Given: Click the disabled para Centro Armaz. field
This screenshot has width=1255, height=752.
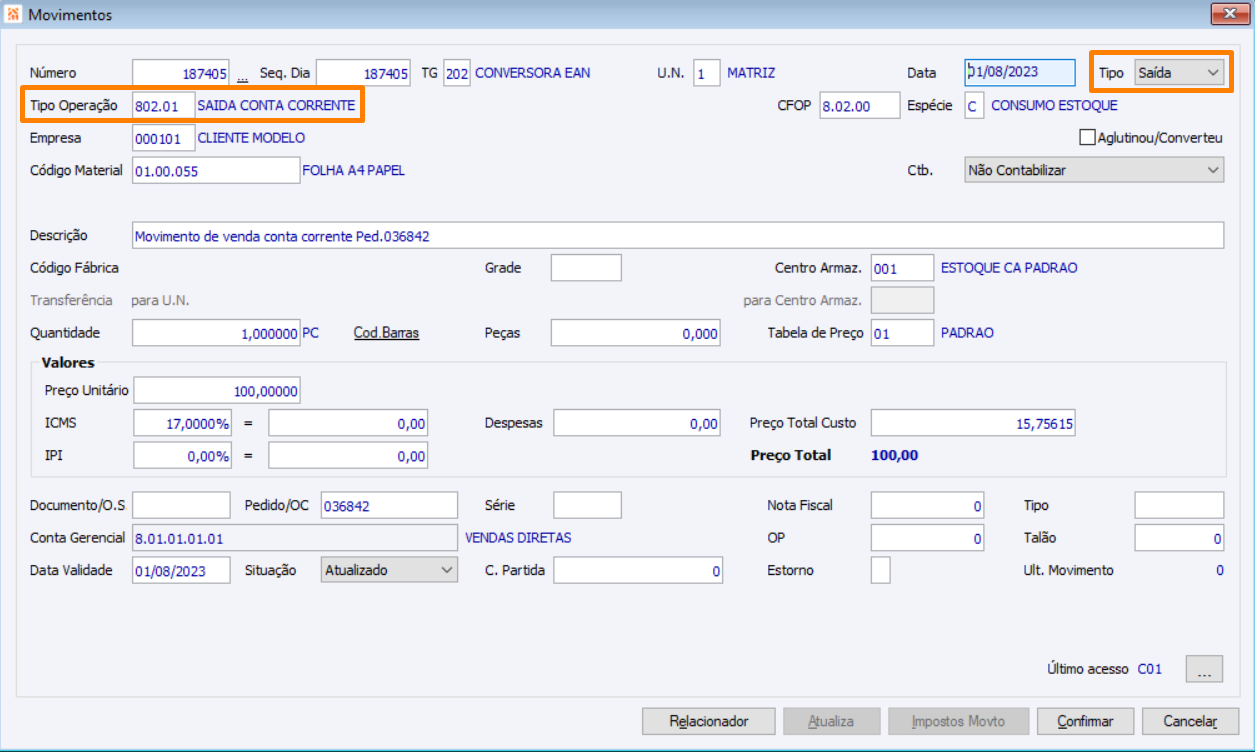Looking at the screenshot, I should coord(902,300).
